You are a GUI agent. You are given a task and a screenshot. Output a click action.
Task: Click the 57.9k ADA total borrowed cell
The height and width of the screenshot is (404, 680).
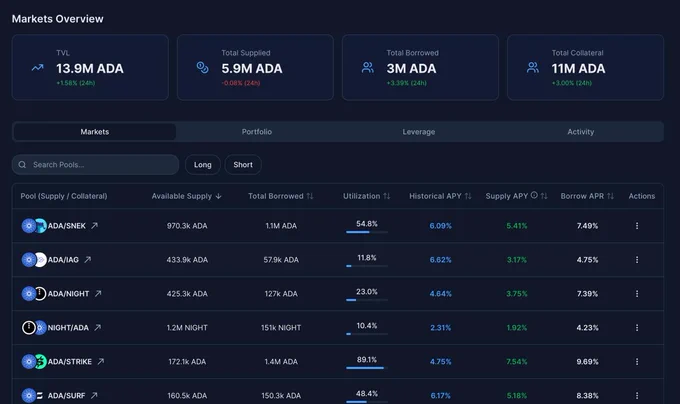coord(281,260)
